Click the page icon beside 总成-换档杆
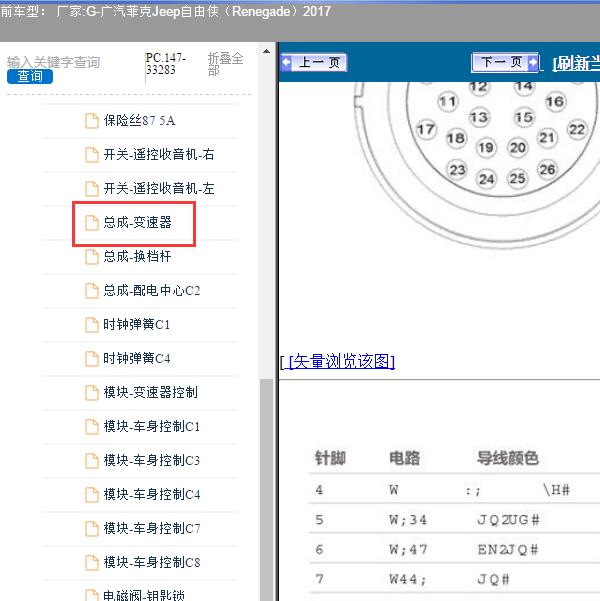Screen dimensions: 600x601 (x=91, y=257)
